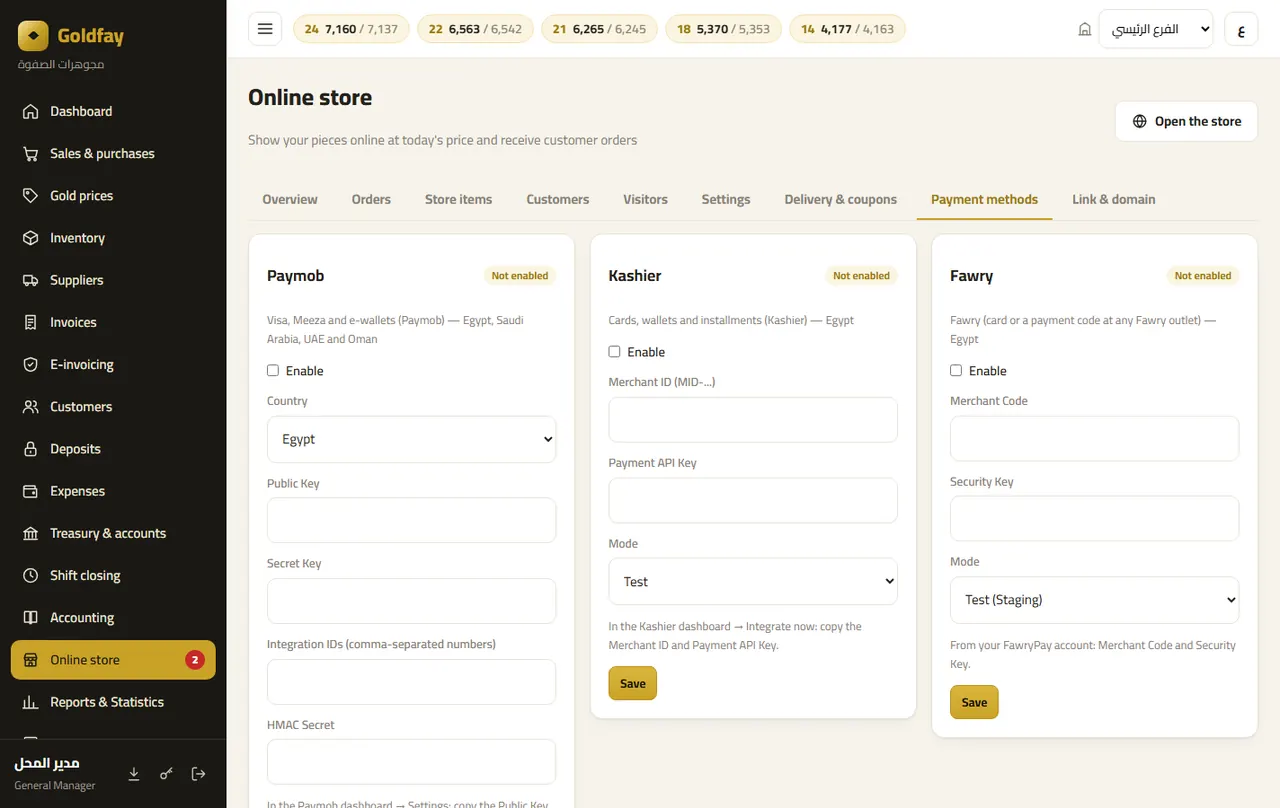Click the Inventory box icon
This screenshot has height=808, width=1280.
31,238
